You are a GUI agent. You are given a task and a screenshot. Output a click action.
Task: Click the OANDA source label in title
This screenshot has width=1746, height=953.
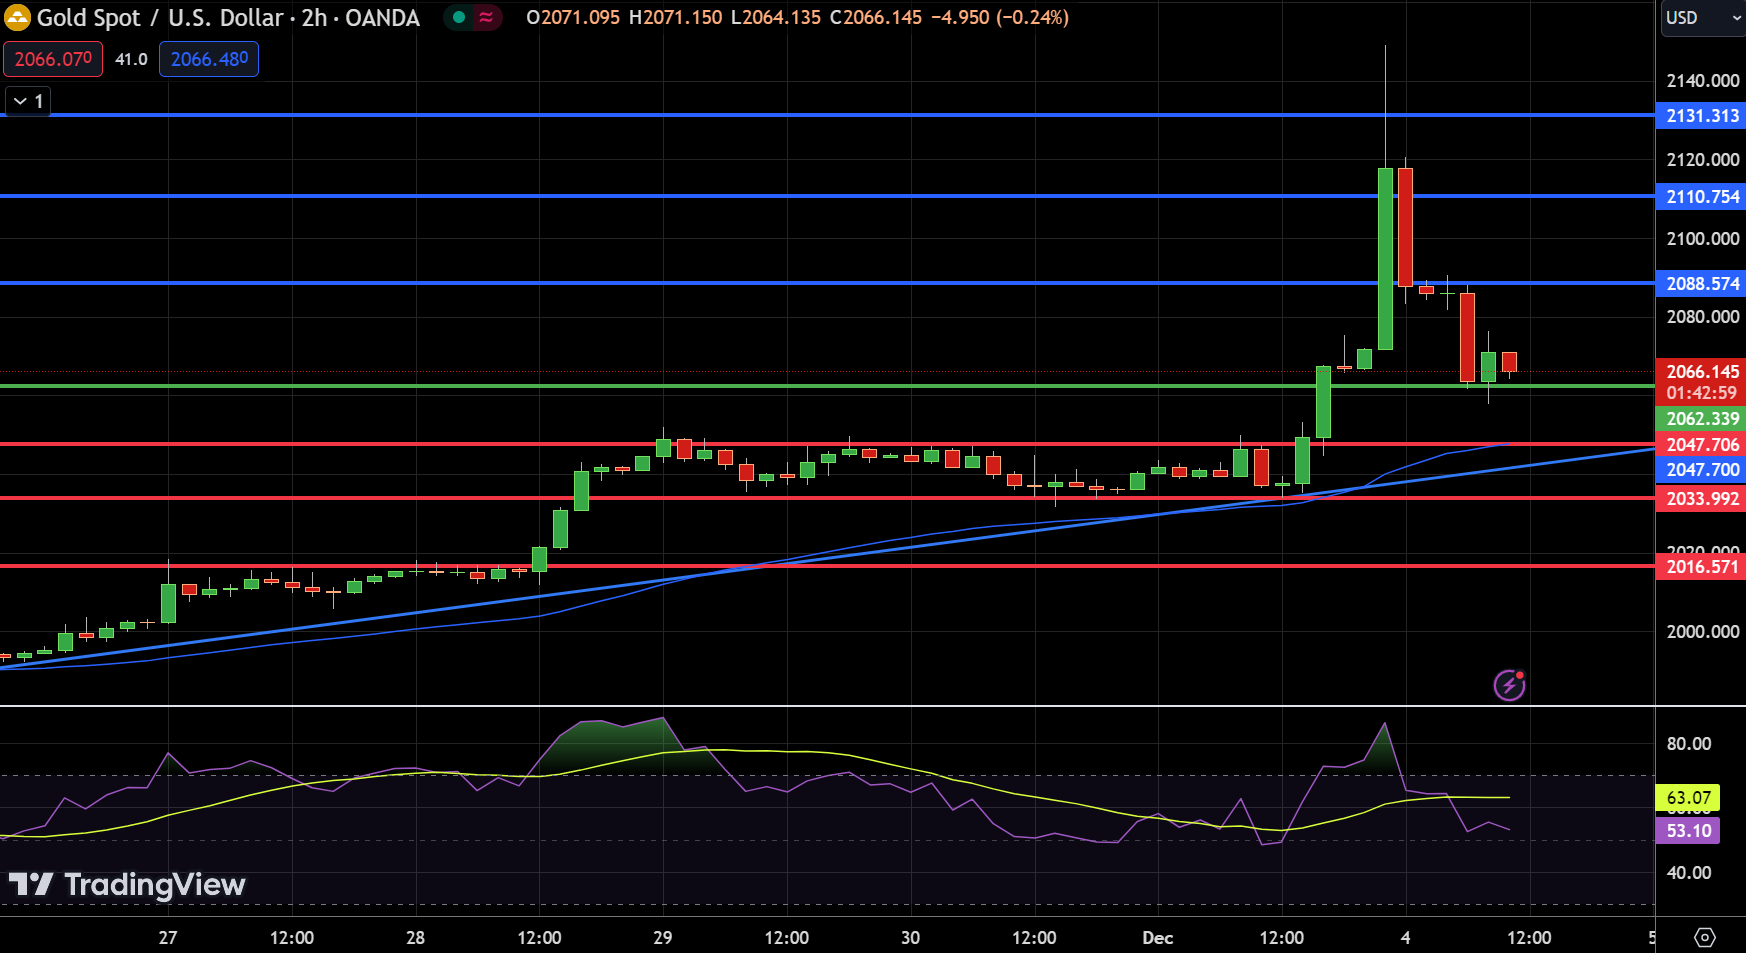382,18
